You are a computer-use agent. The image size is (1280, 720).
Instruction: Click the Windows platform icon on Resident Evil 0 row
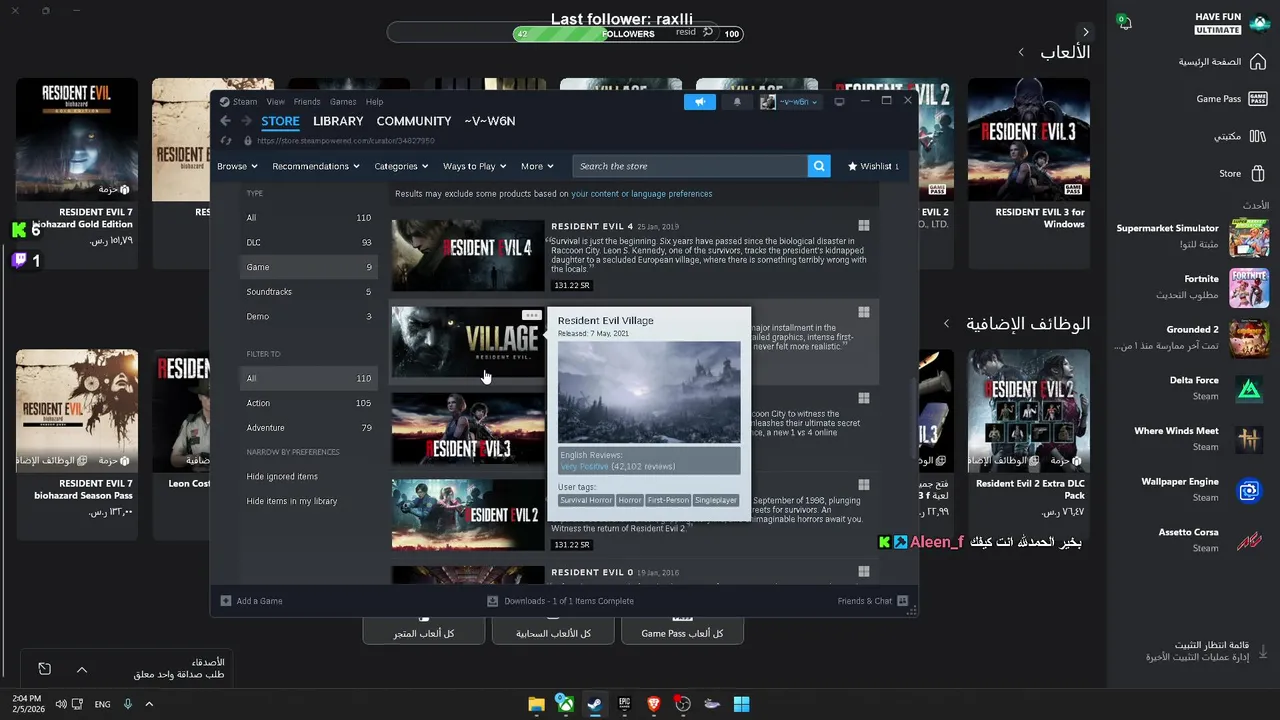click(864, 572)
